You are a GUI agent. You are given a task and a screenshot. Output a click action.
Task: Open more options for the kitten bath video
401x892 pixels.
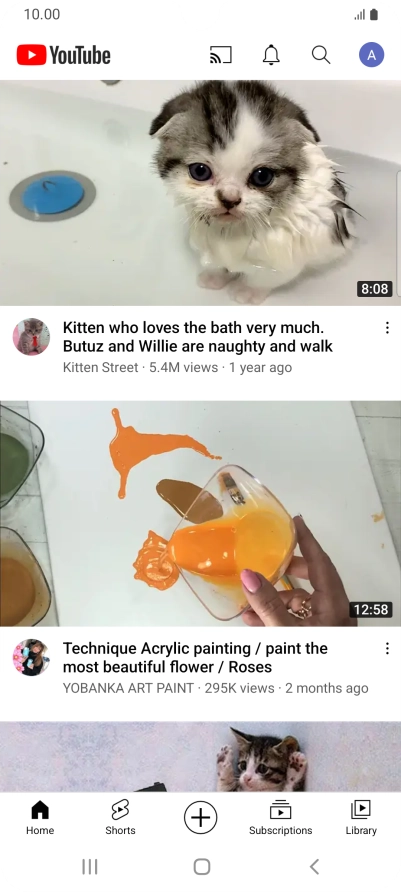point(387,328)
